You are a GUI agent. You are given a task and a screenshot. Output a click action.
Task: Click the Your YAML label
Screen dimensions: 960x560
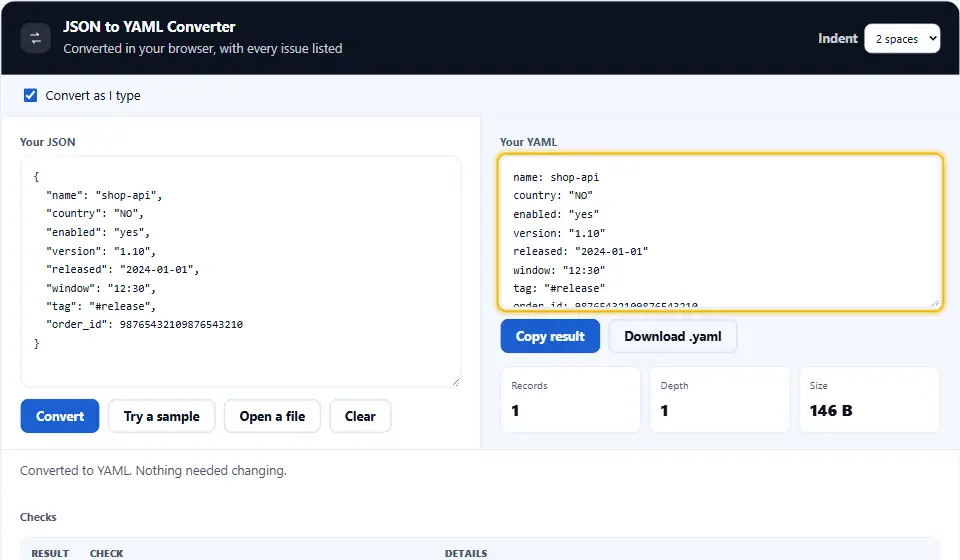pos(528,142)
